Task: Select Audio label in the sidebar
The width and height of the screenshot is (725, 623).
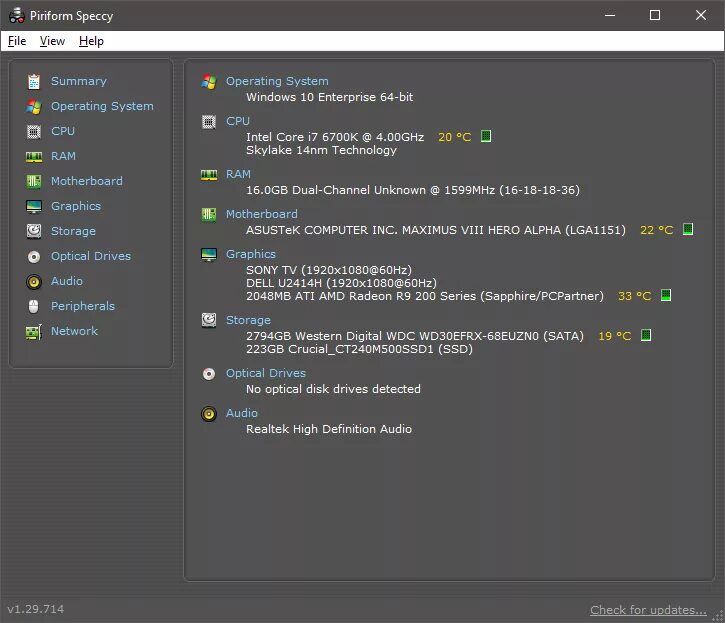Action: (x=67, y=281)
